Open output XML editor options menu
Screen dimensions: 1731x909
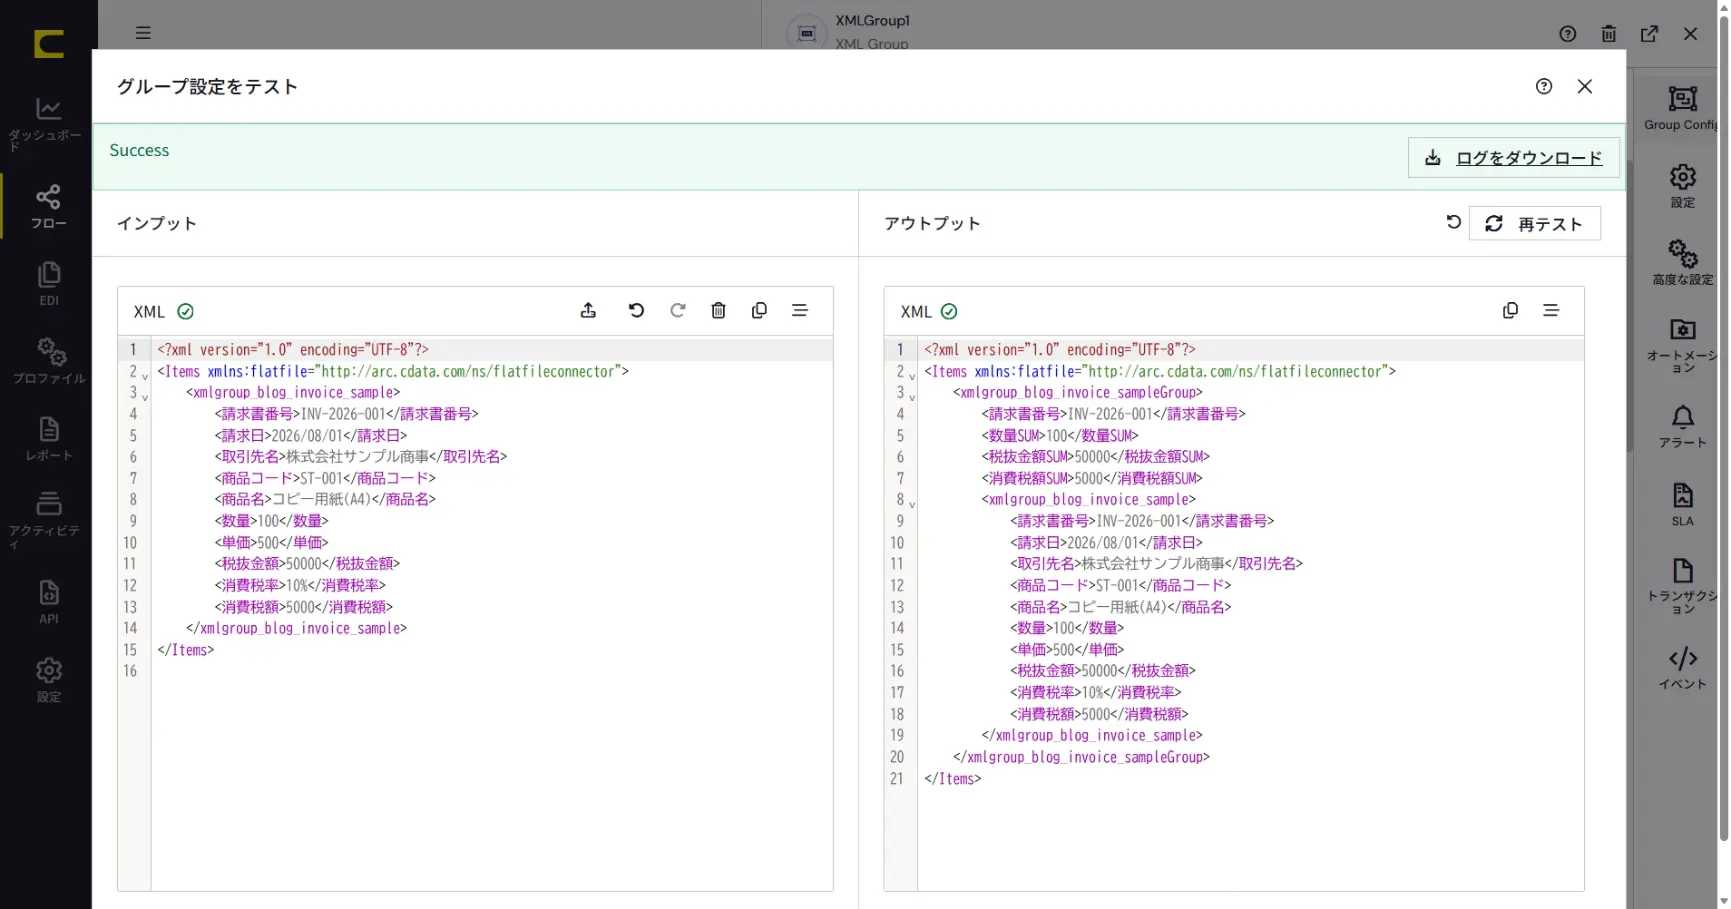(1551, 311)
